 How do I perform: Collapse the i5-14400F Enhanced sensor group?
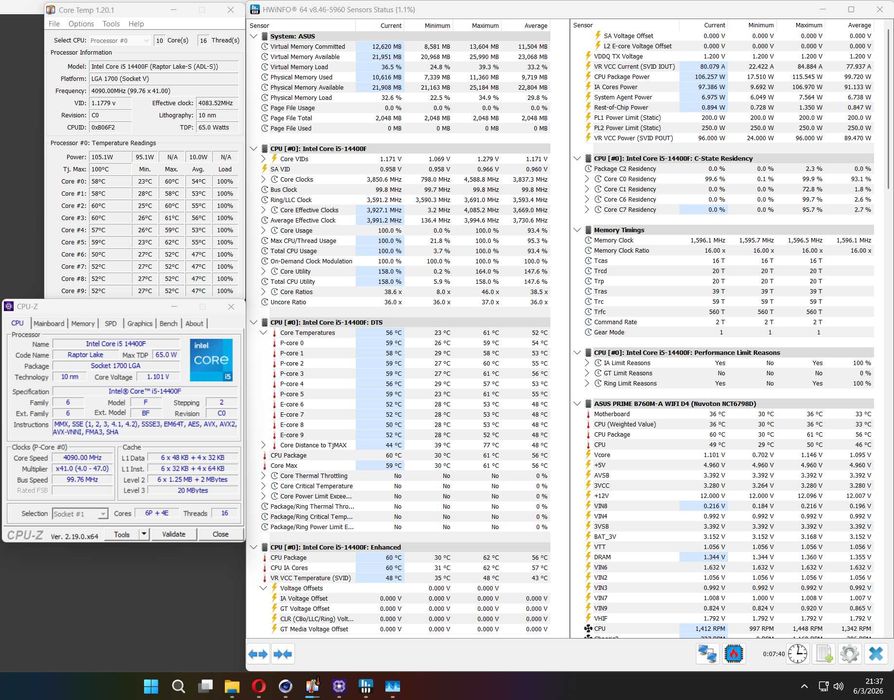point(254,547)
